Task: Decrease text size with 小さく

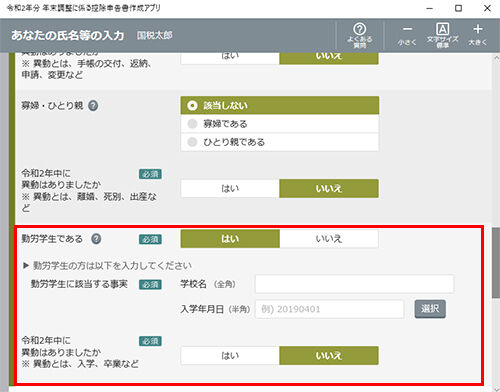Action: click(407, 35)
